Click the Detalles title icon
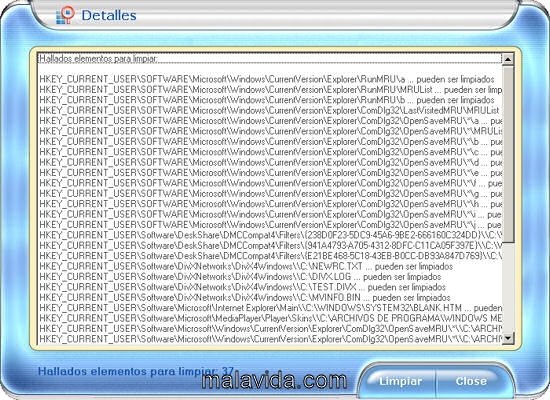Image resolution: width=550 pixels, height=400 pixels. pyautogui.click(x=66, y=15)
